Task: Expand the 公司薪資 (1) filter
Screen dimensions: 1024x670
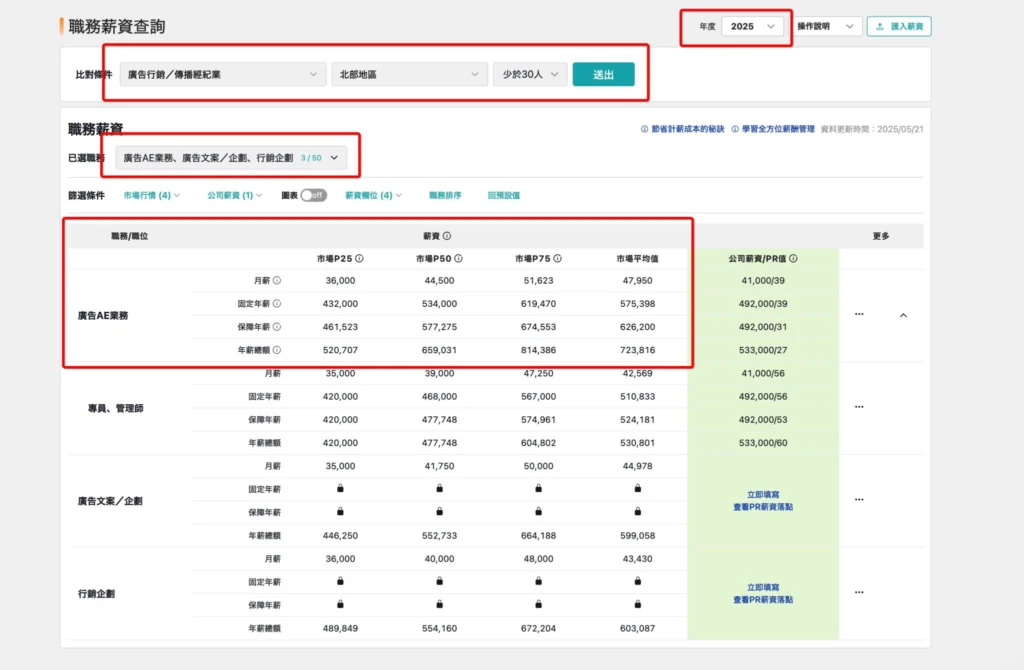Action: click(234, 195)
